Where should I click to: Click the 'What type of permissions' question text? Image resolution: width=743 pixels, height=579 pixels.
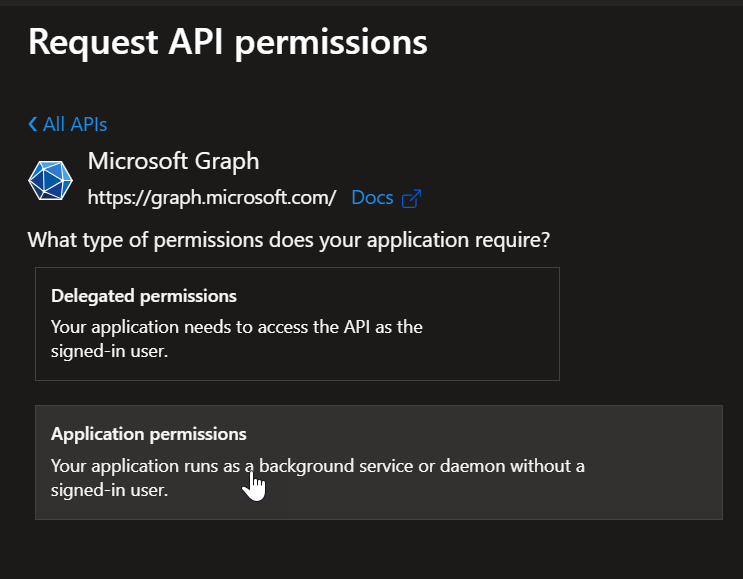(289, 240)
